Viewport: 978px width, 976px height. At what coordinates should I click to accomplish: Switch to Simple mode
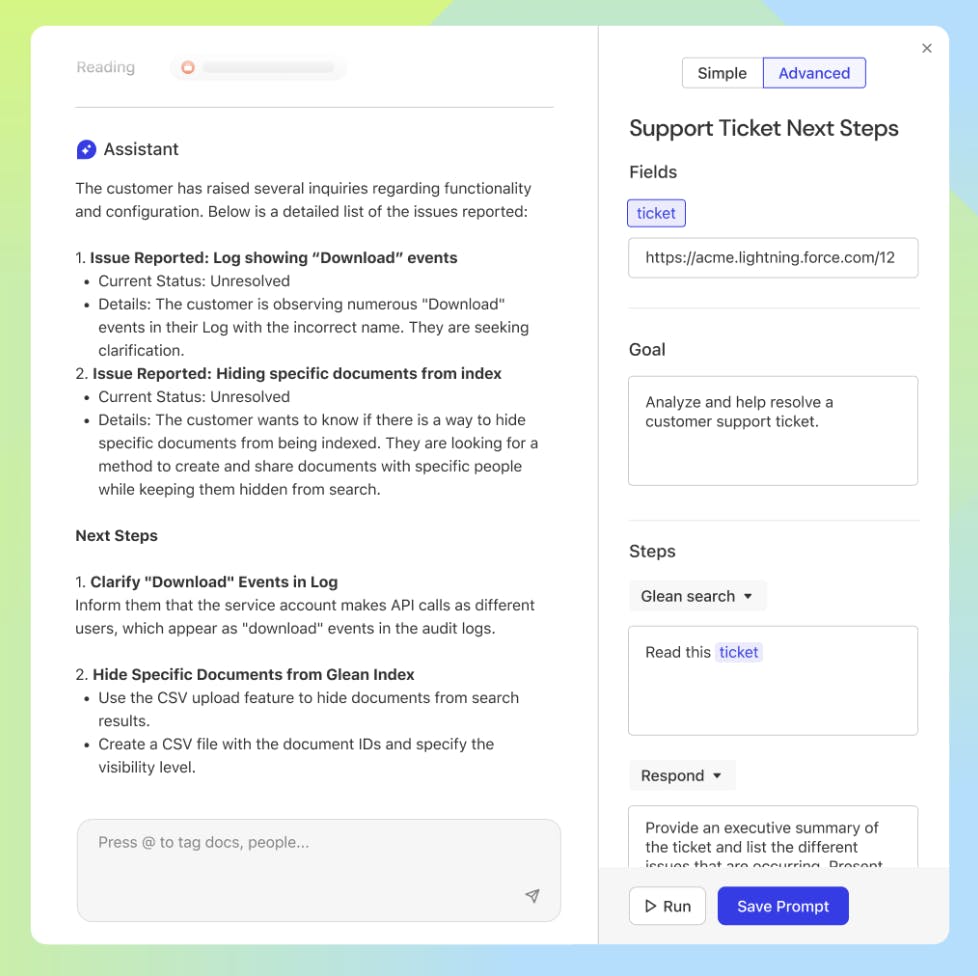(722, 73)
